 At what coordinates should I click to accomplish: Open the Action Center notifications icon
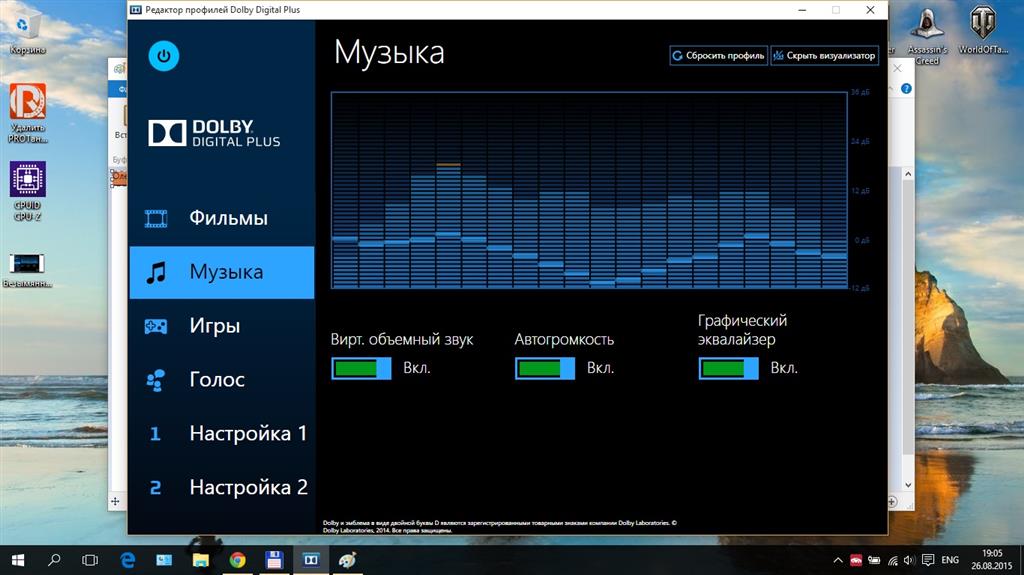(x=928, y=560)
